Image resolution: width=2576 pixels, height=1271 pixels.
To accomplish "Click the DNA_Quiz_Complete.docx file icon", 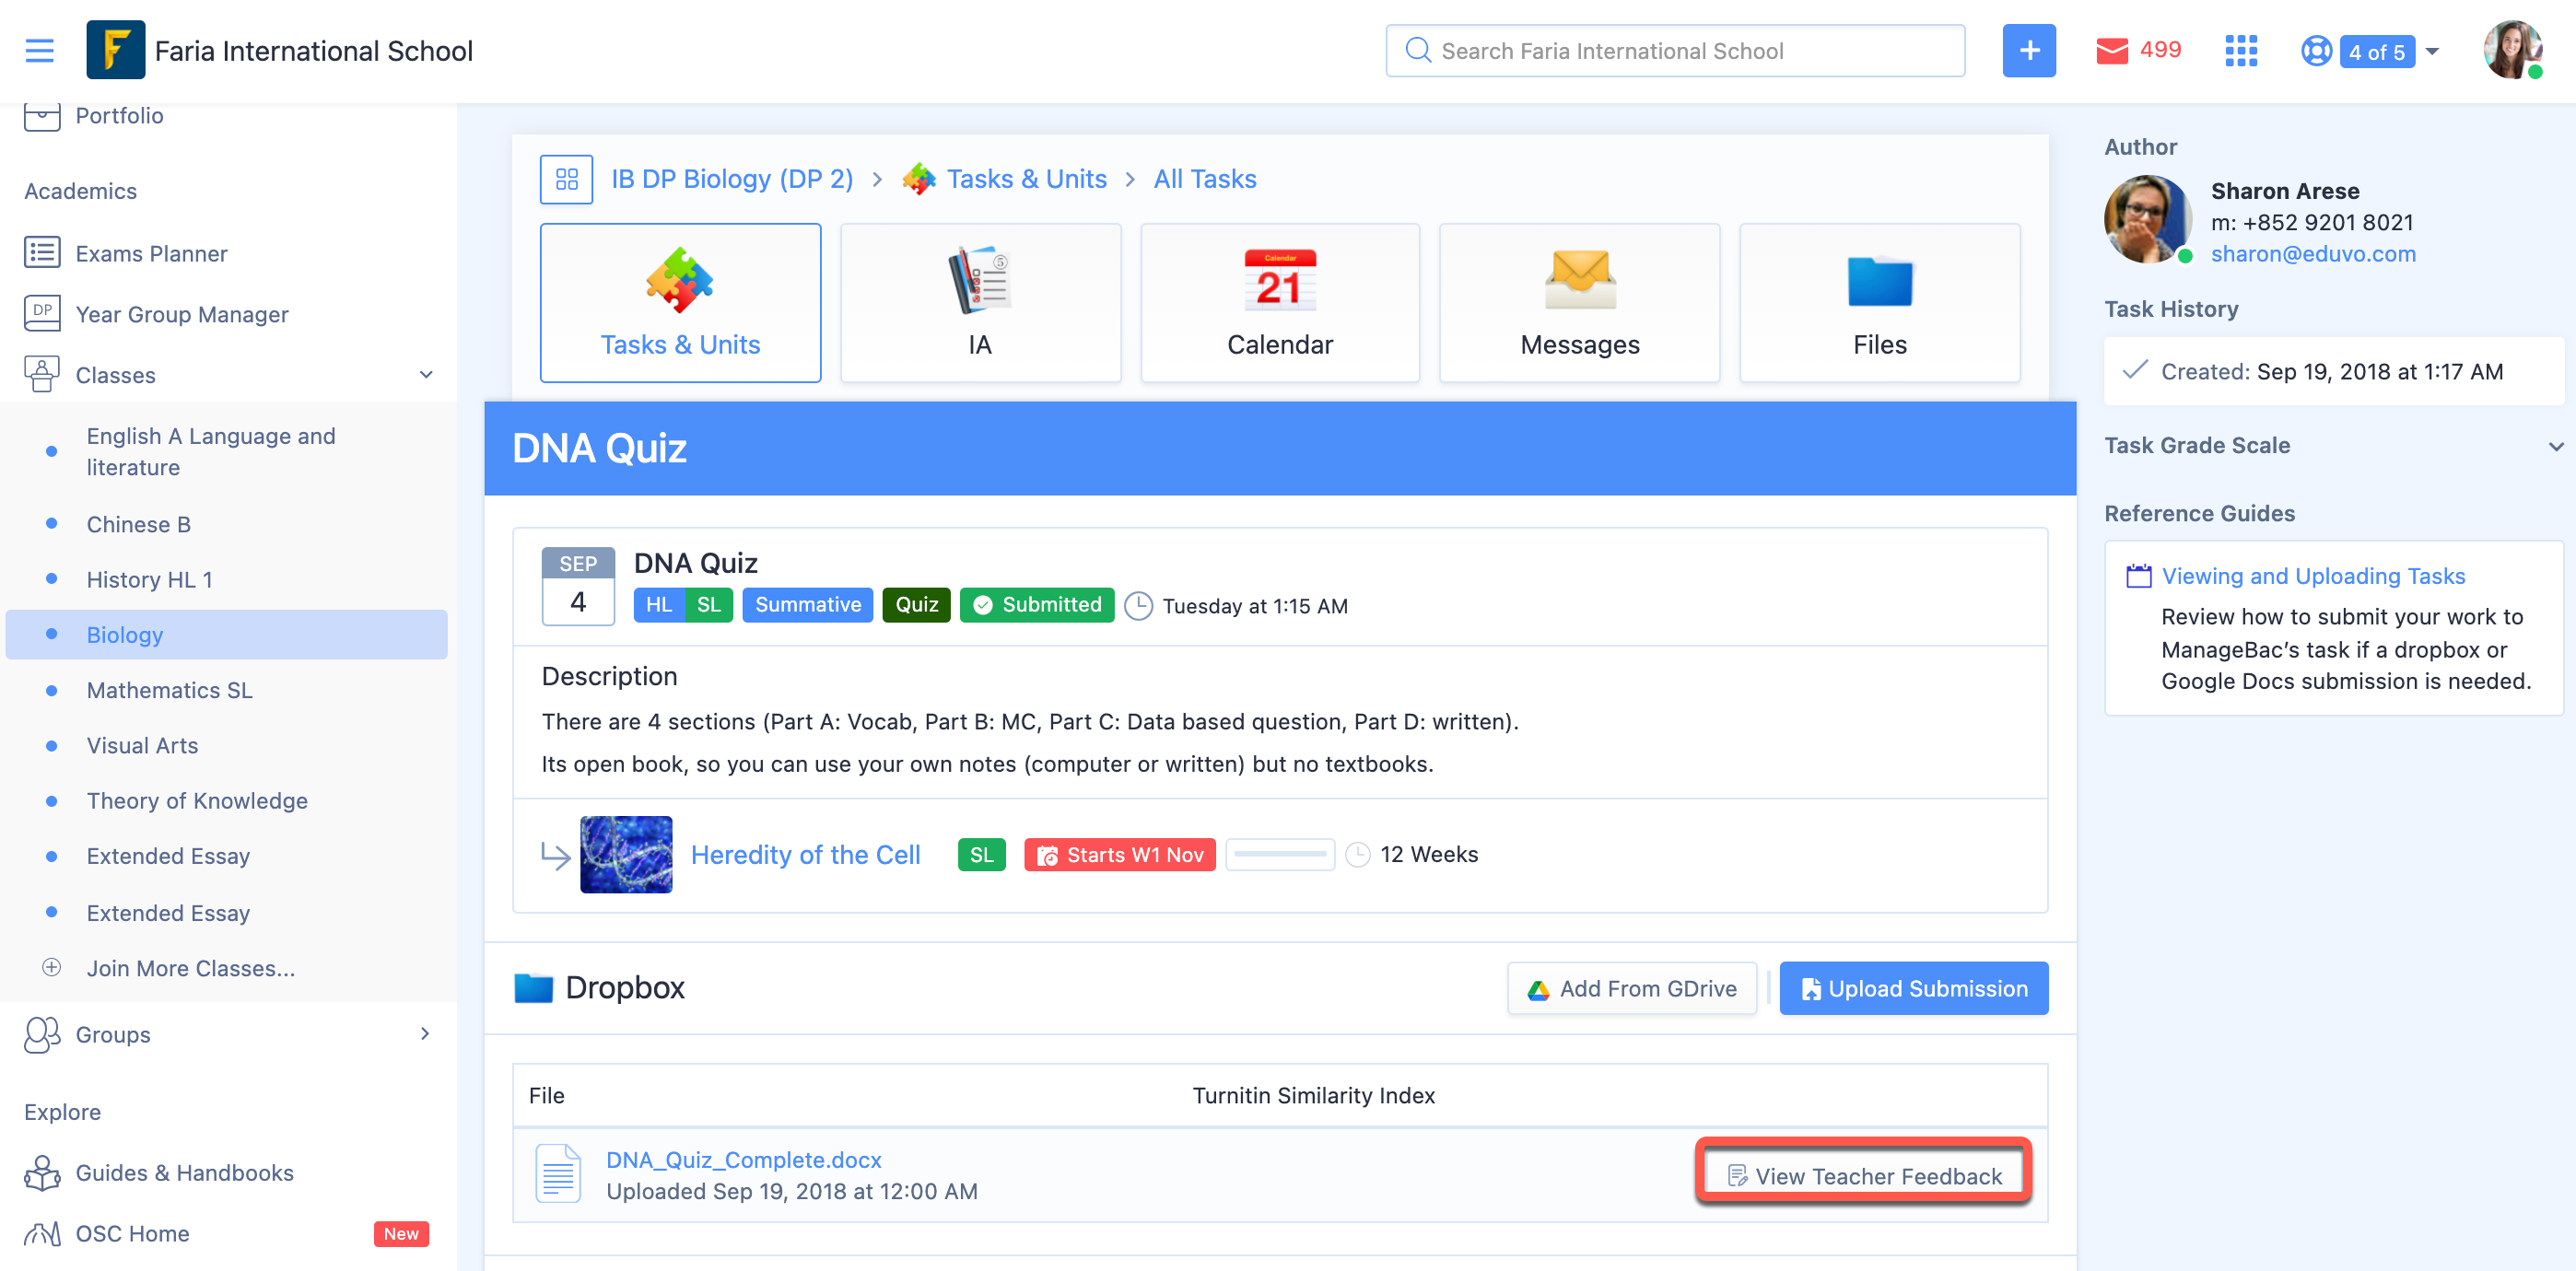I will pos(557,1173).
